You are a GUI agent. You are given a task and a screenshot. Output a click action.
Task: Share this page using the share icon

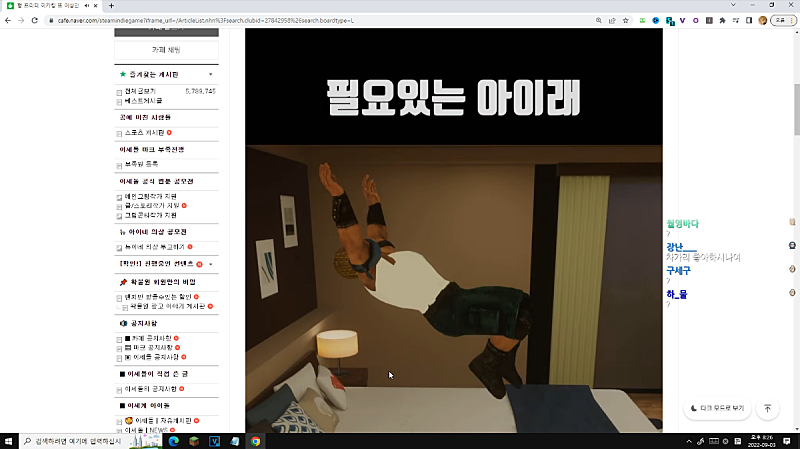[612, 20]
